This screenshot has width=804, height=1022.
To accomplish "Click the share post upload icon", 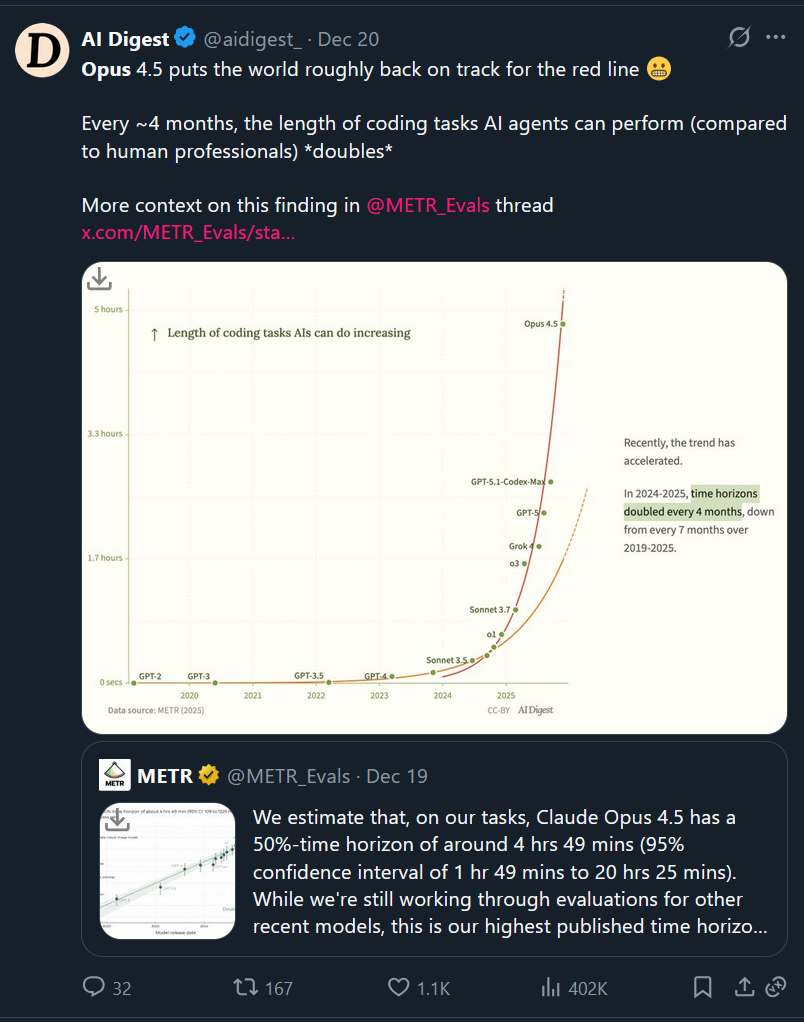I will 744,987.
